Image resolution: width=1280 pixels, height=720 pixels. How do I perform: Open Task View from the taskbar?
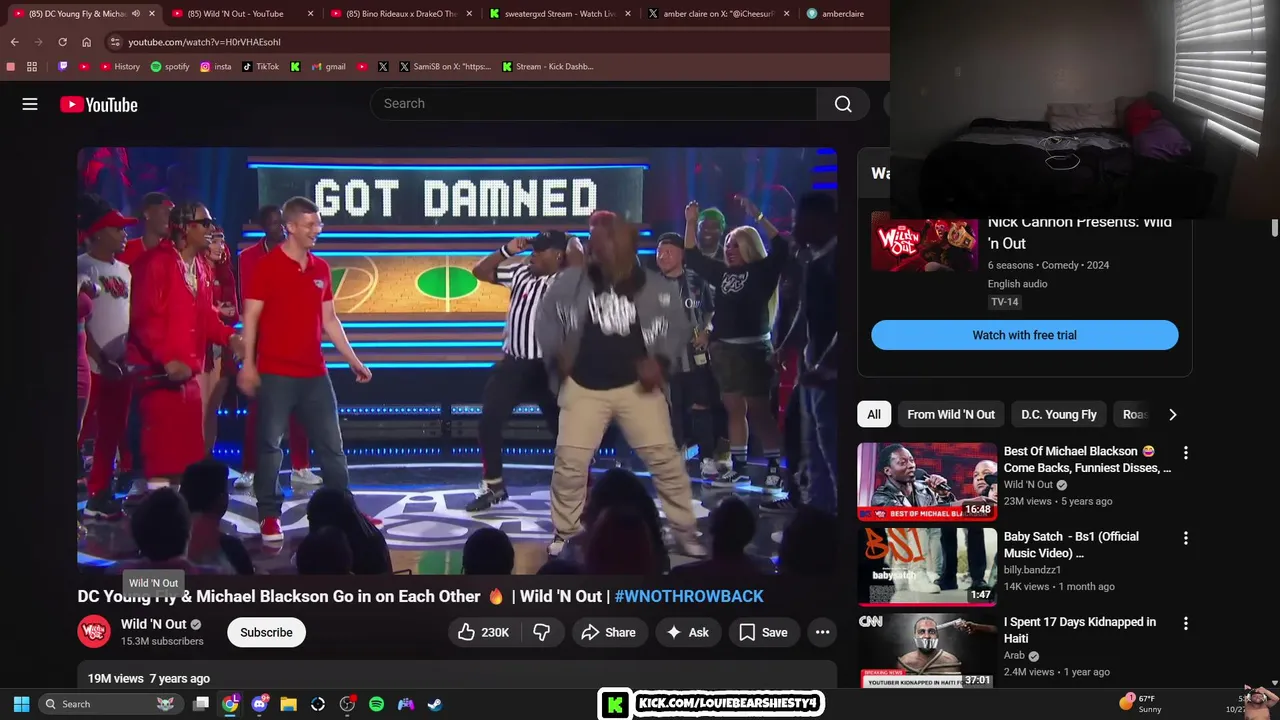(x=201, y=704)
